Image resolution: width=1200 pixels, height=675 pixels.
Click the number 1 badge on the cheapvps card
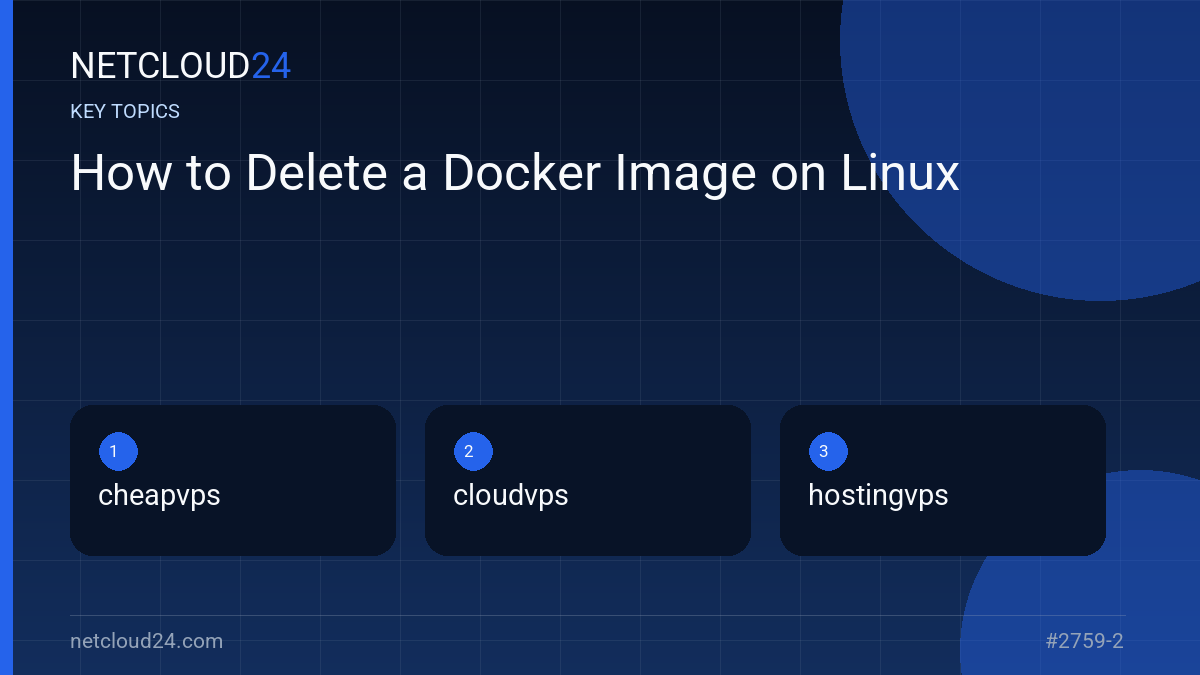click(118, 451)
